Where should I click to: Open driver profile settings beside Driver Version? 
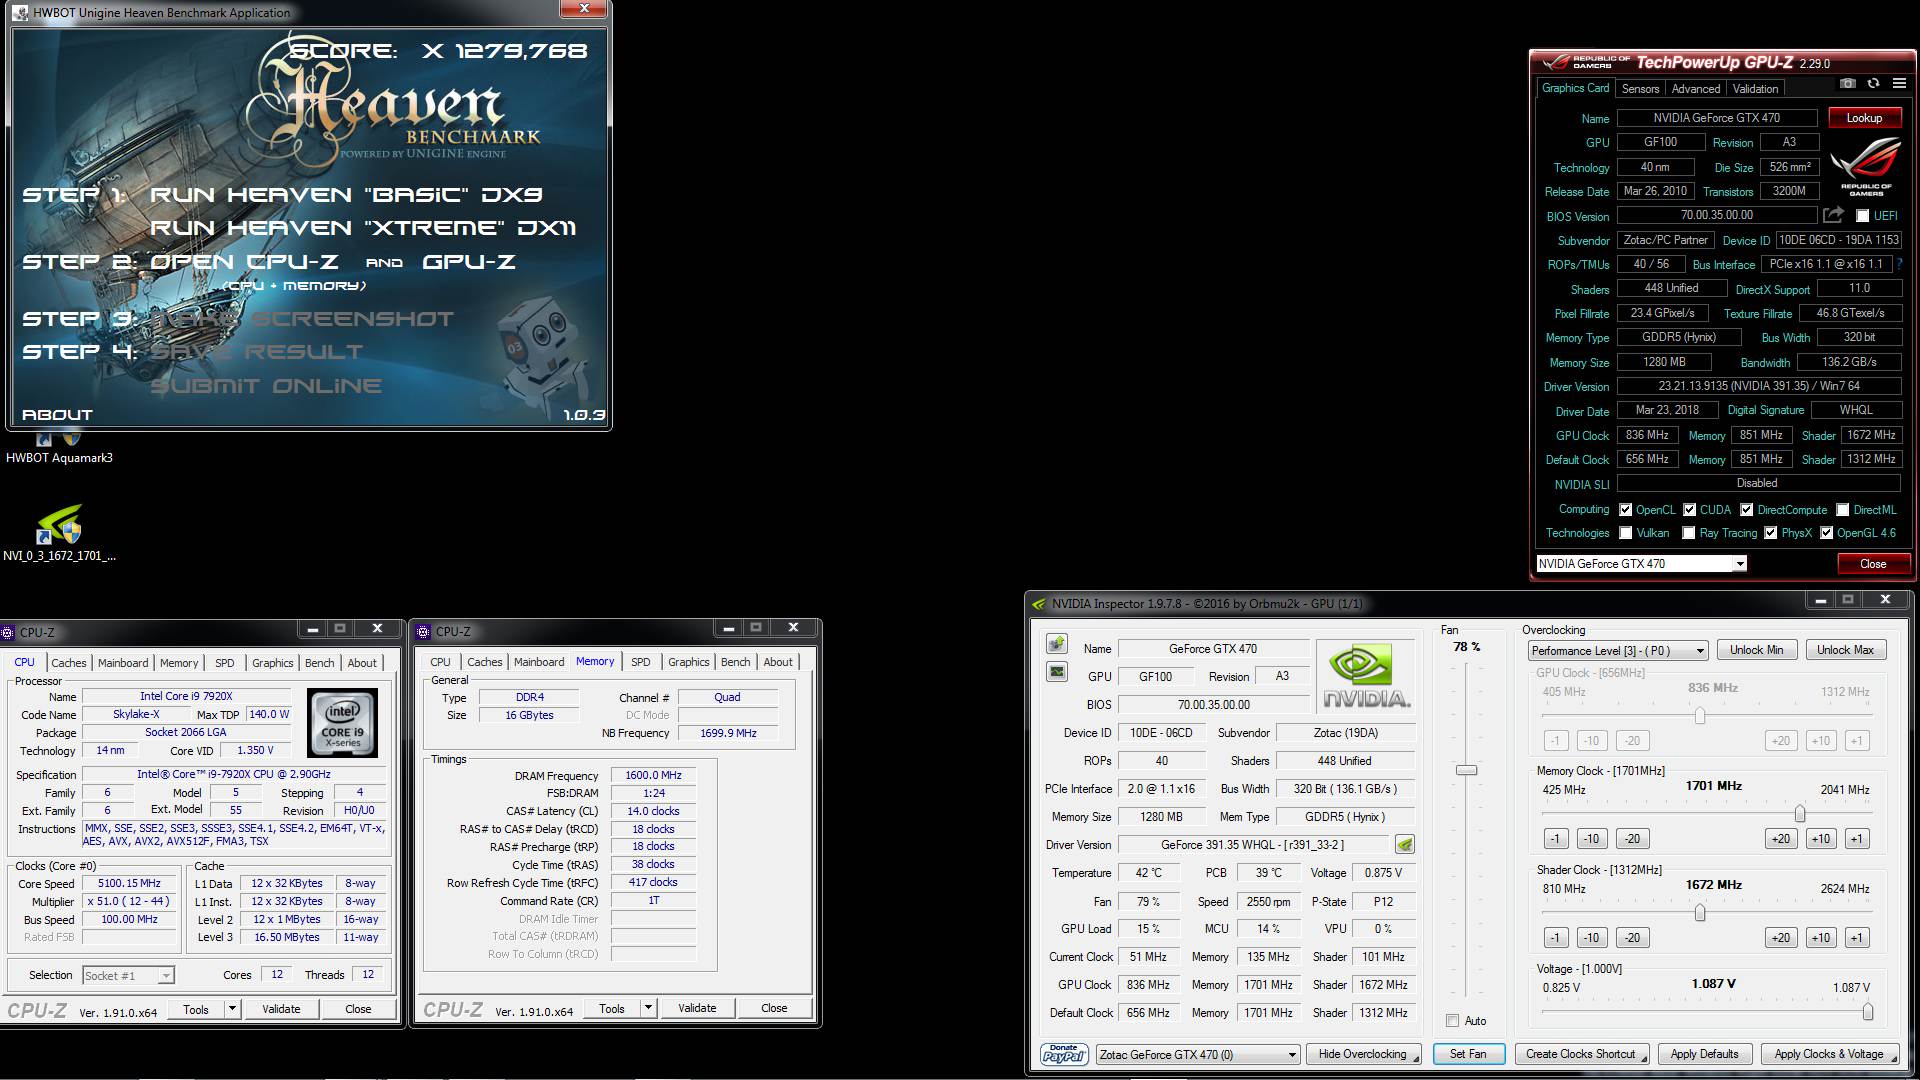click(1404, 845)
